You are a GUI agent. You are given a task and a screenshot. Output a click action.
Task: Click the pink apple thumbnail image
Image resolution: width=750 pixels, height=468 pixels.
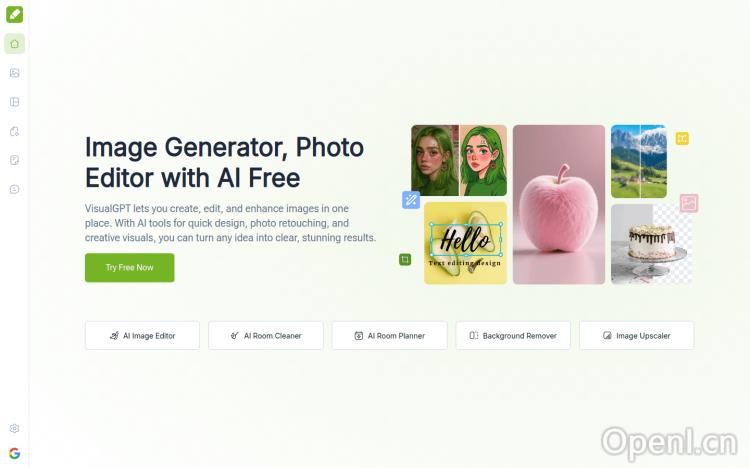[x=559, y=204]
